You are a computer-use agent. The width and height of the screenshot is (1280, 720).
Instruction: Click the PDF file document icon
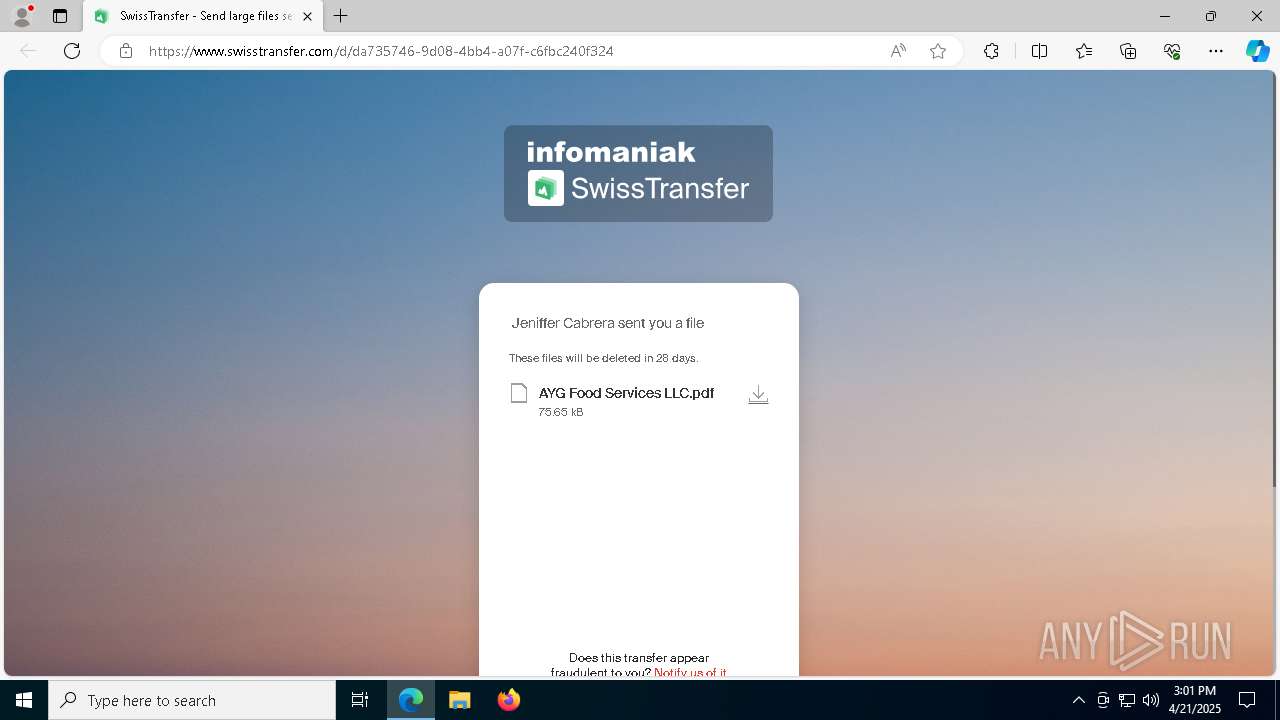518,393
